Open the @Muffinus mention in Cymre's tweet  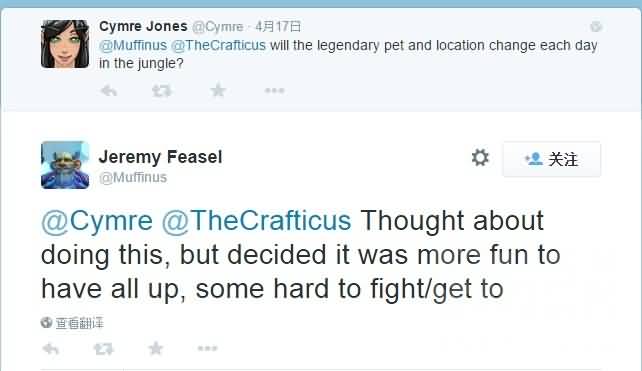[133, 45]
